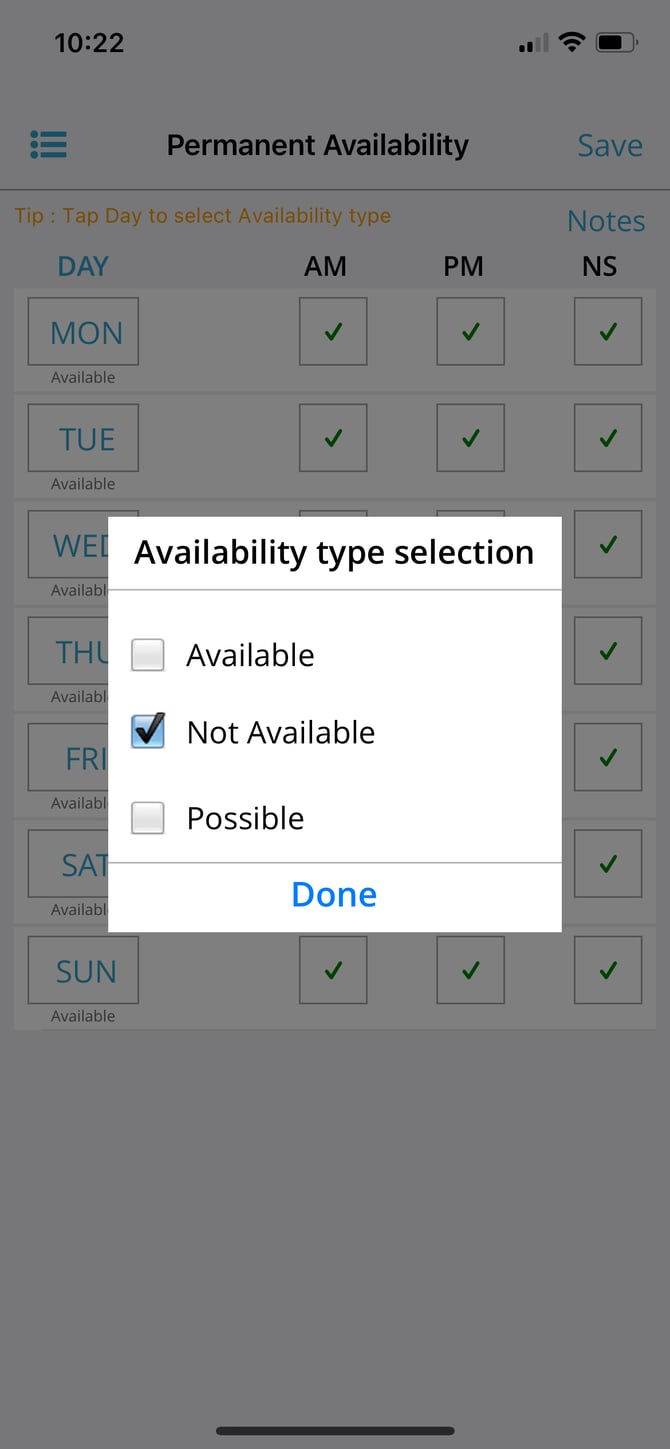Open the Notes link
Screen dimensions: 670x1449
coord(606,221)
